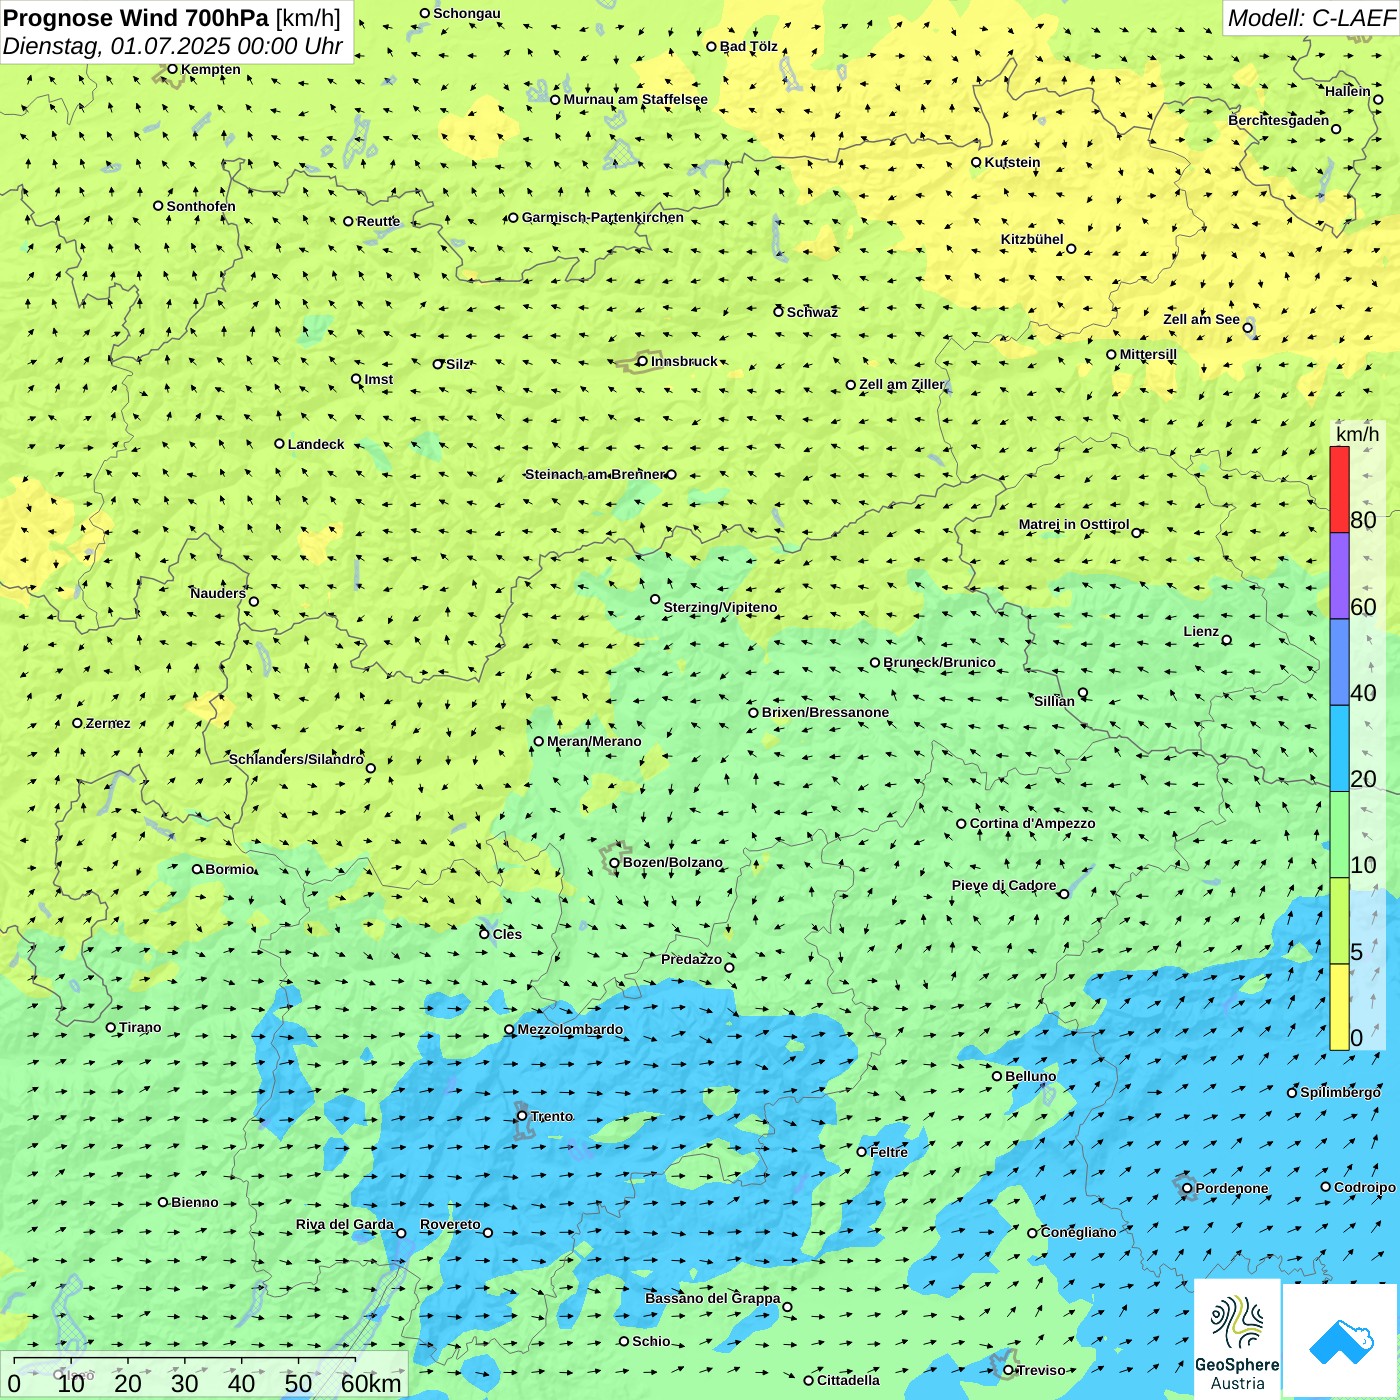Click the red 80 km/h legend color
This screenshot has width=1400, height=1400.
(x=1339, y=489)
